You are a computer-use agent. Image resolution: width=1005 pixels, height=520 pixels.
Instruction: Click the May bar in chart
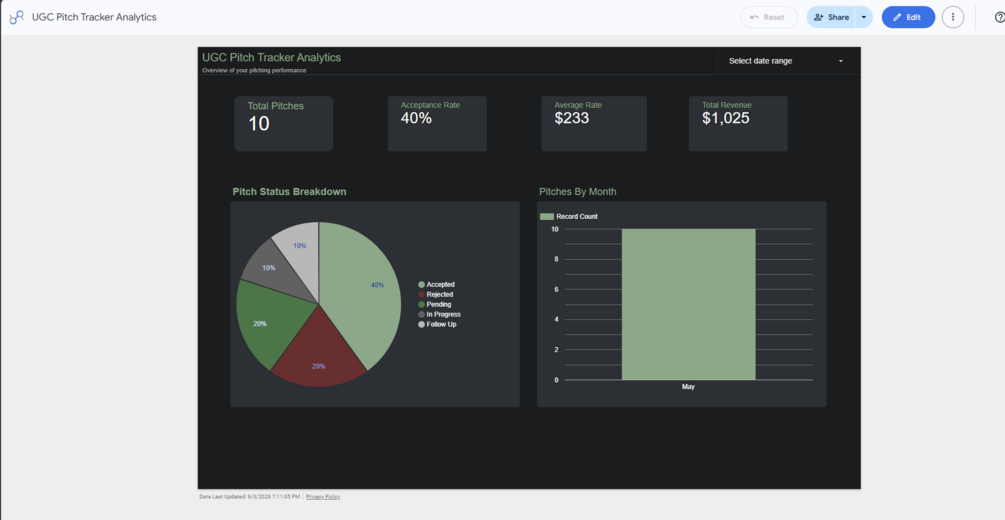click(x=688, y=305)
